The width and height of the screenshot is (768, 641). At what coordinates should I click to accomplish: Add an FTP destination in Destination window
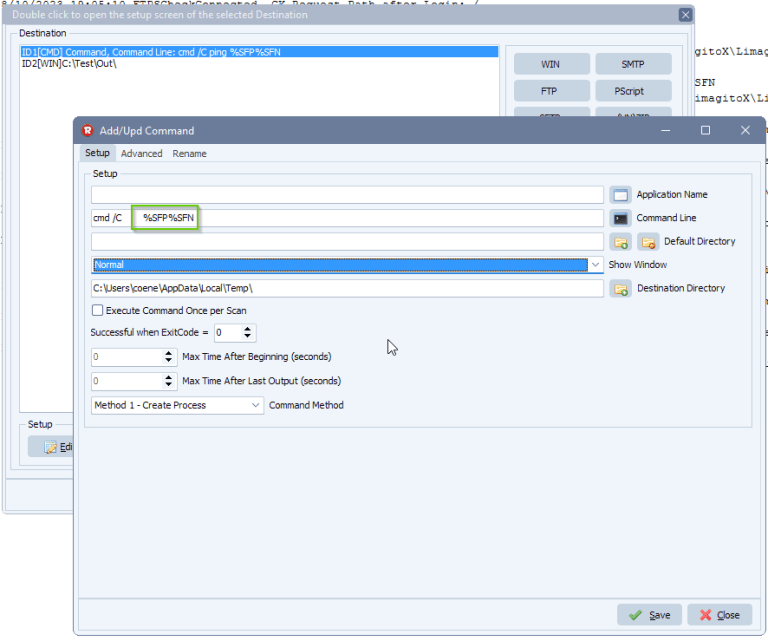click(x=552, y=91)
